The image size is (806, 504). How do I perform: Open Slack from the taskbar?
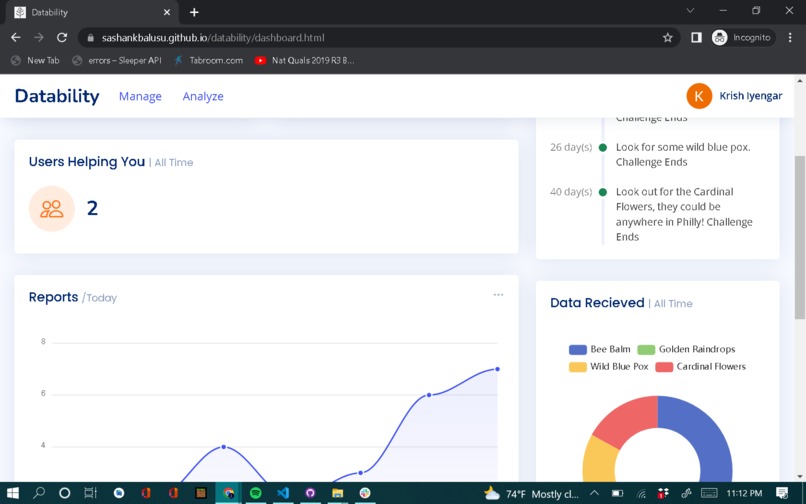pyautogui.click(x=364, y=493)
